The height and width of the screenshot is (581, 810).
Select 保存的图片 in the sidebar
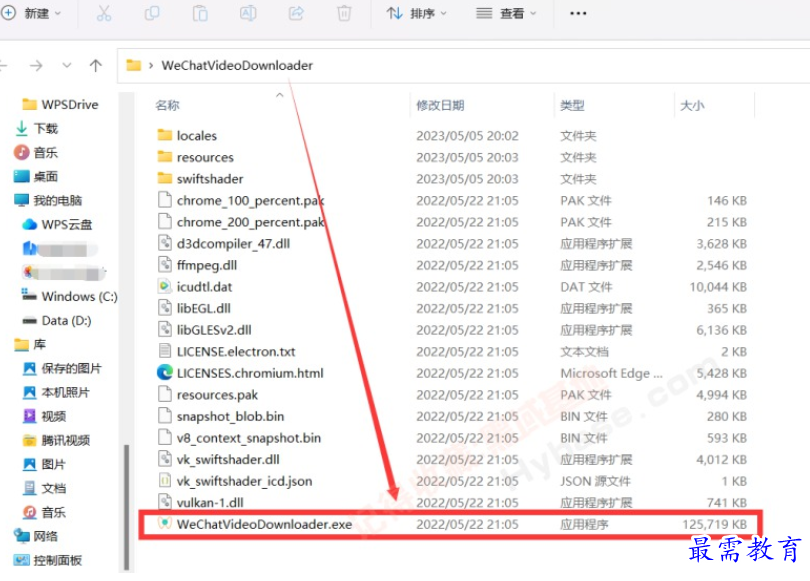click(x=62, y=368)
